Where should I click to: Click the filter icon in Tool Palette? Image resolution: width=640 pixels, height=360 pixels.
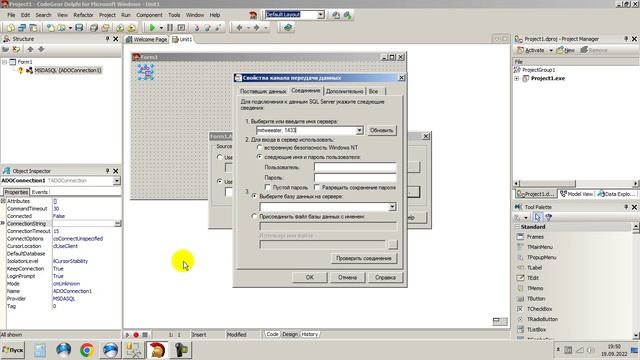pos(549,217)
